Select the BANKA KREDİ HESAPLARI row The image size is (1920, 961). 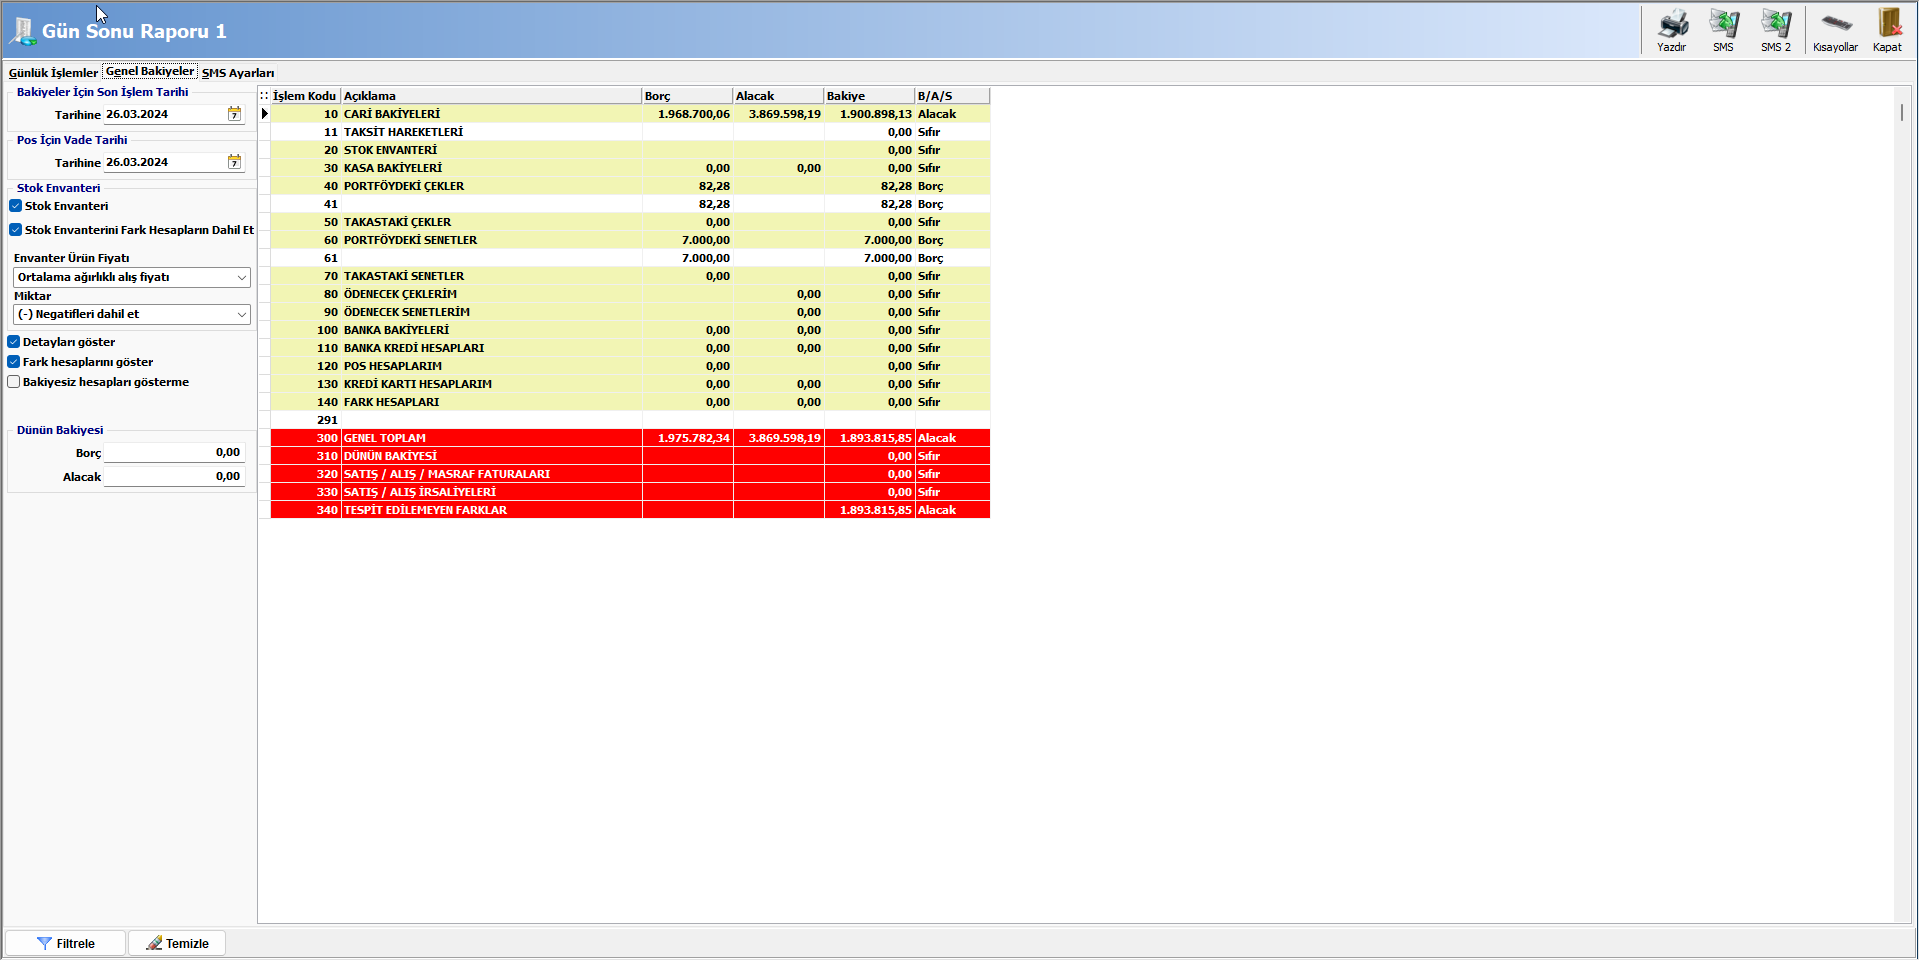click(630, 348)
